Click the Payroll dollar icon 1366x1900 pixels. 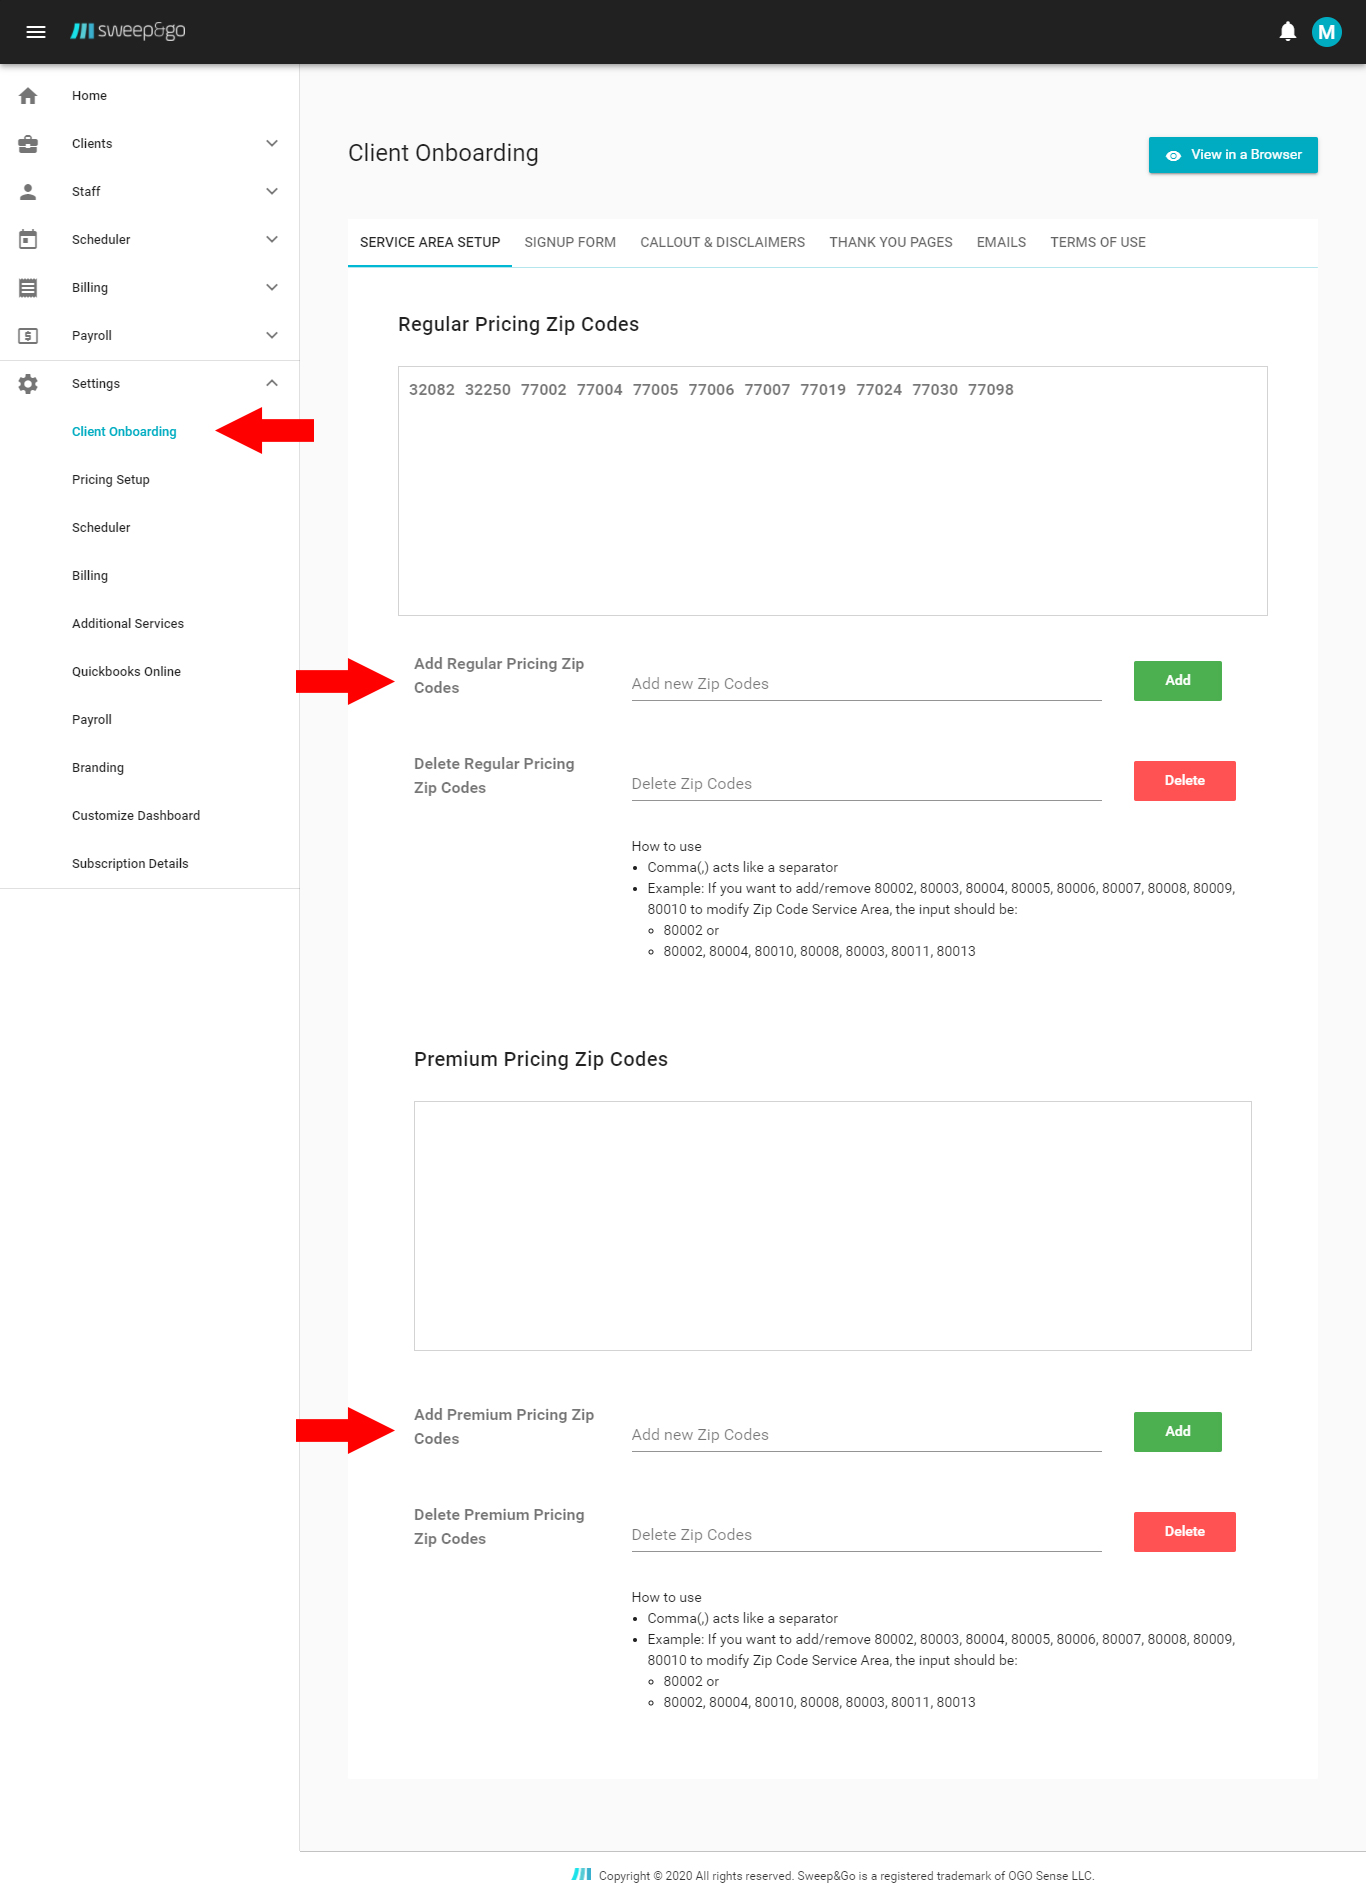(28, 336)
